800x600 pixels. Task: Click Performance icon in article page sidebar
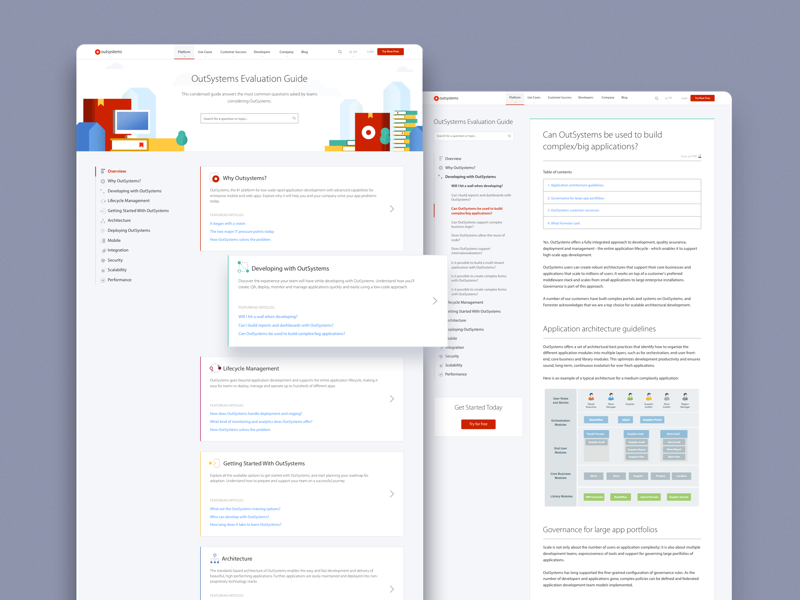(x=441, y=374)
